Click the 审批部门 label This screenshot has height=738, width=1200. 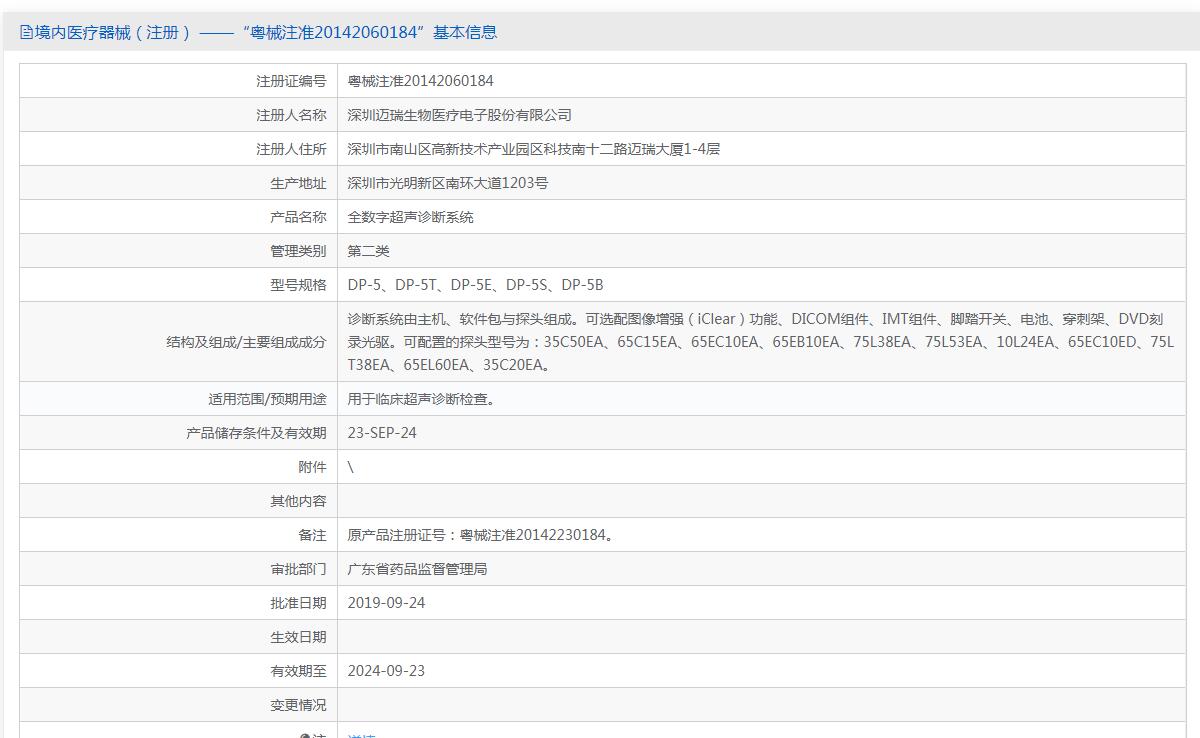coord(298,569)
